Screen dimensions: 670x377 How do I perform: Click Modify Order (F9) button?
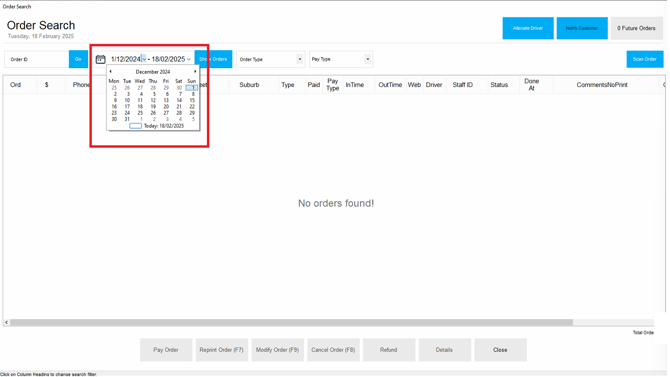(278, 350)
